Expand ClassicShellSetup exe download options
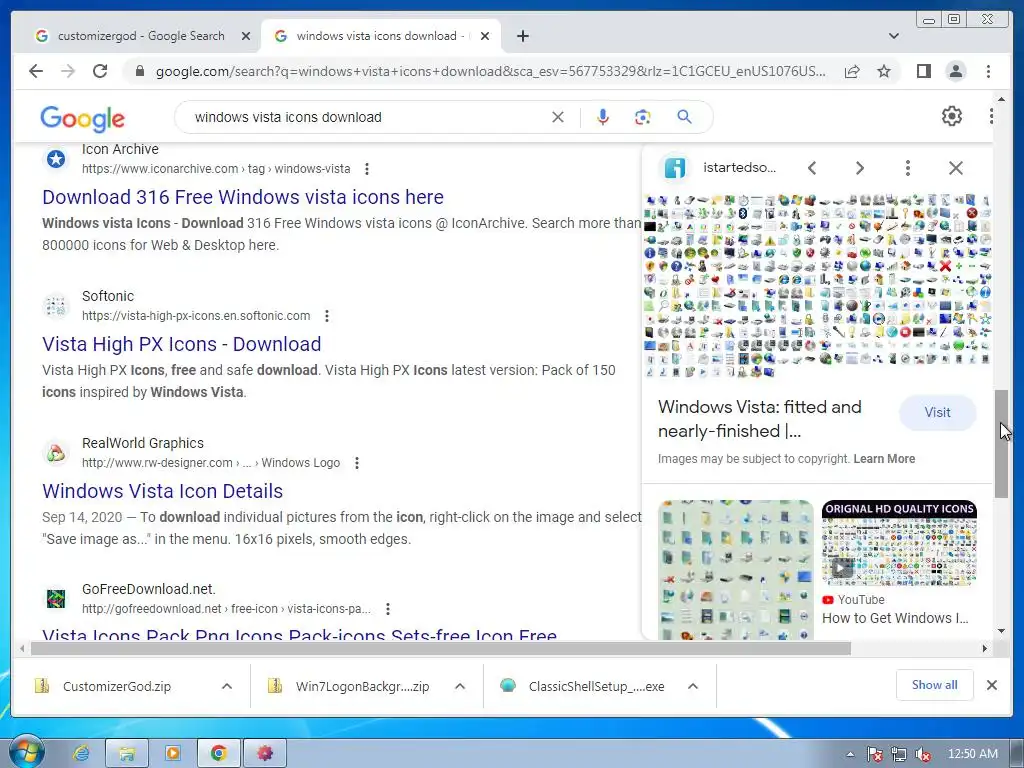This screenshot has height=768, width=1024. pos(693,686)
